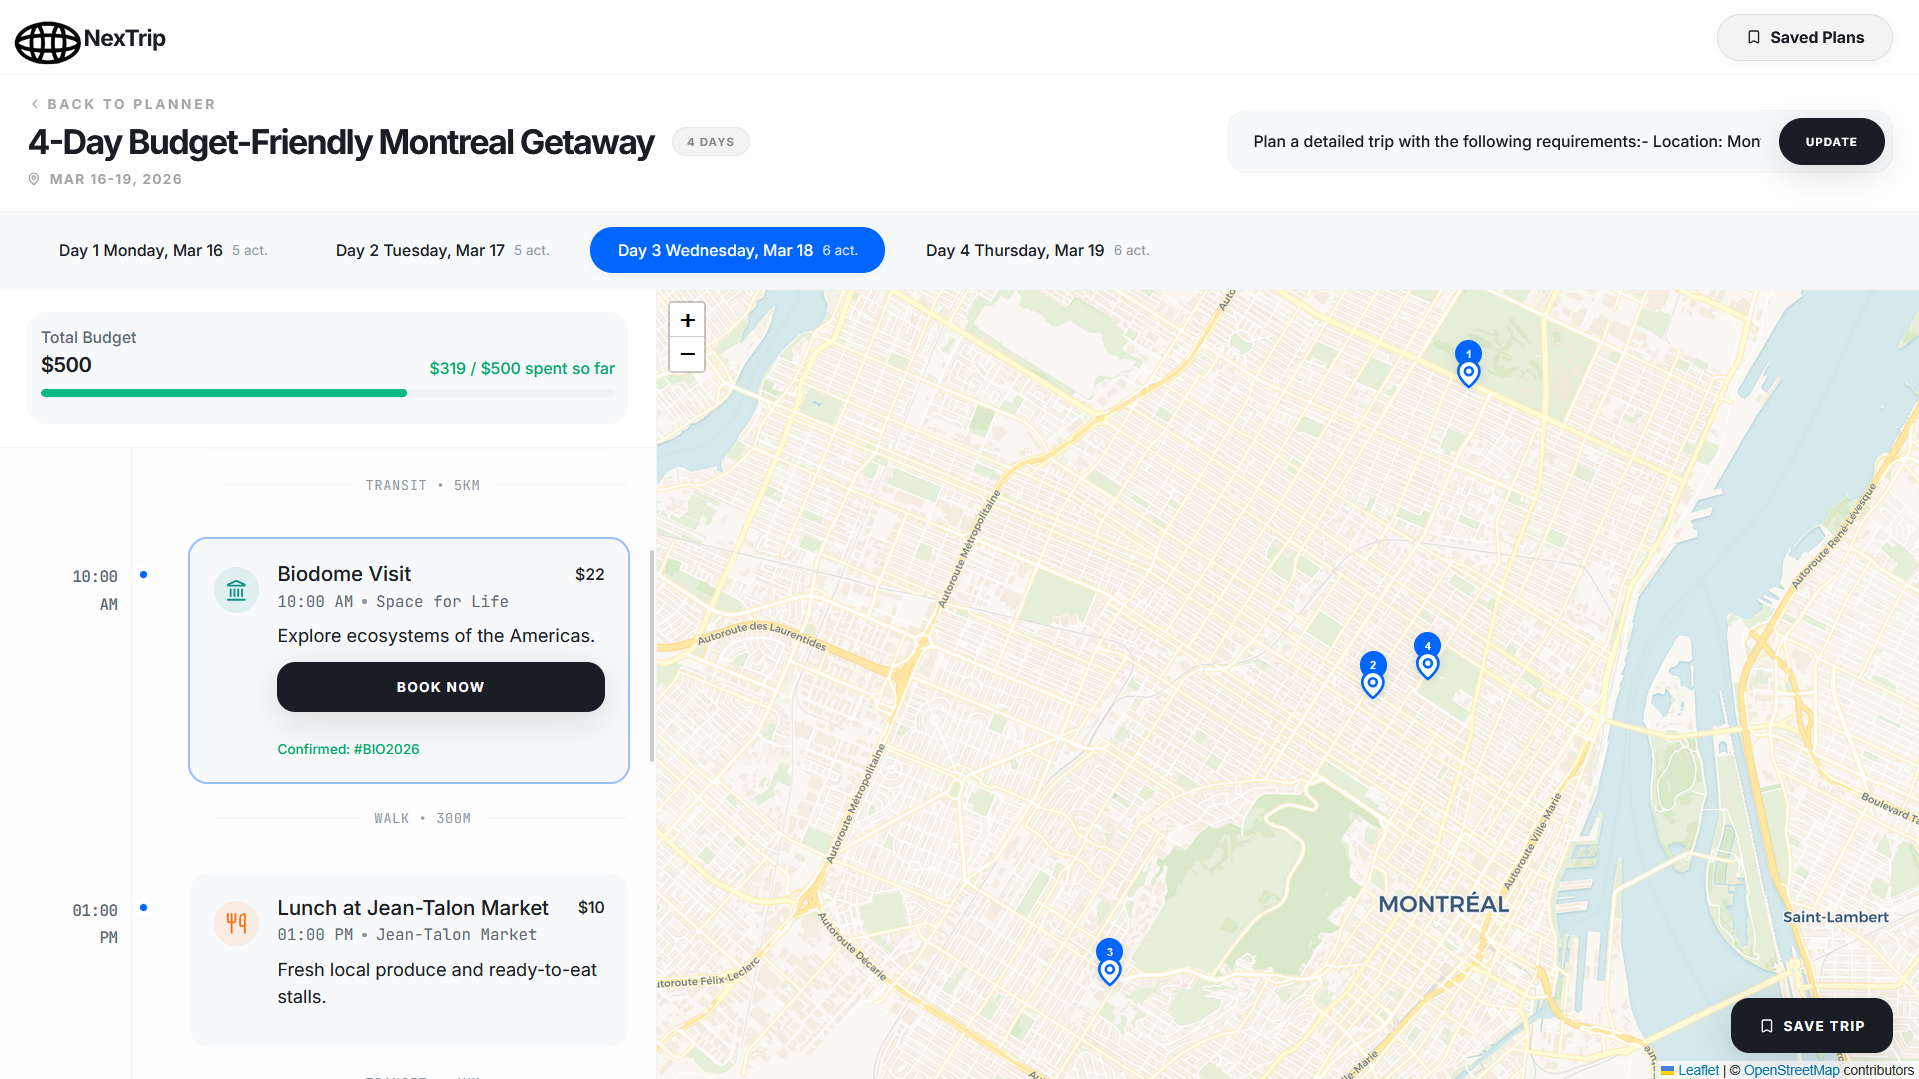Select Day 3 Wednesday tab

pyautogui.click(x=737, y=250)
